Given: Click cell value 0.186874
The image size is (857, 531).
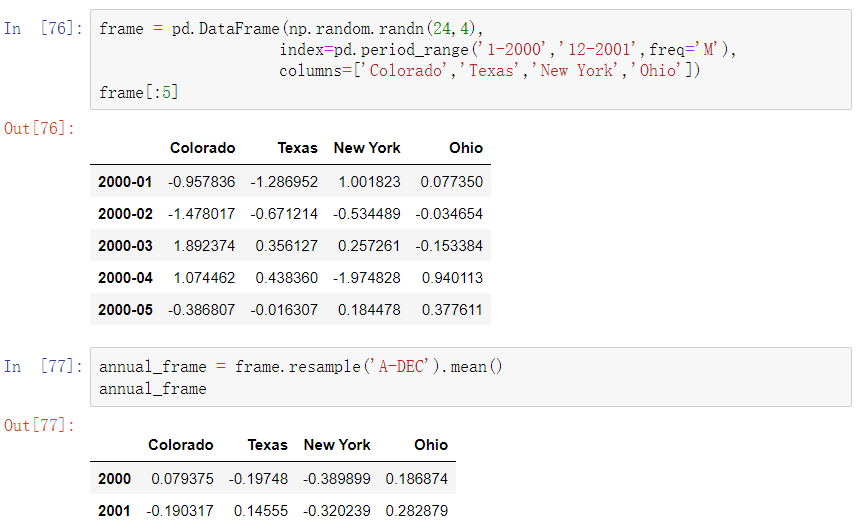Looking at the screenshot, I should click(x=416, y=479).
